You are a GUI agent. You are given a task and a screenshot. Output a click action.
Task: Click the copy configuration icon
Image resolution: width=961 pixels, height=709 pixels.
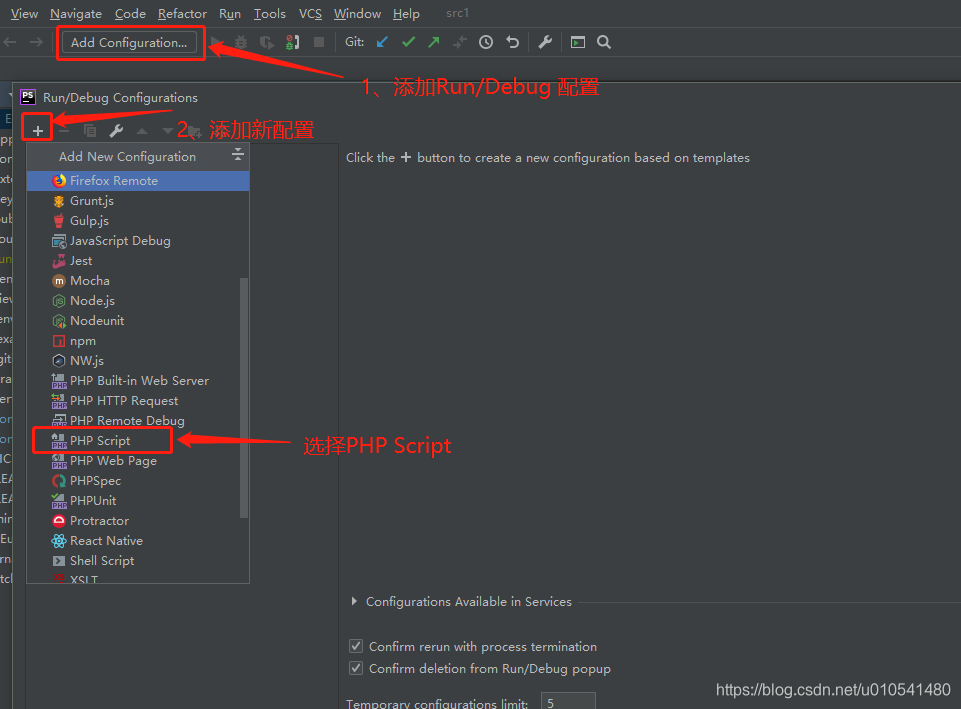click(x=89, y=131)
